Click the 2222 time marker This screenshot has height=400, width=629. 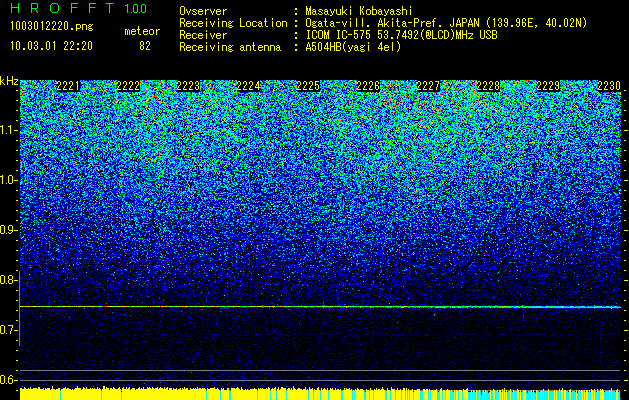128,86
